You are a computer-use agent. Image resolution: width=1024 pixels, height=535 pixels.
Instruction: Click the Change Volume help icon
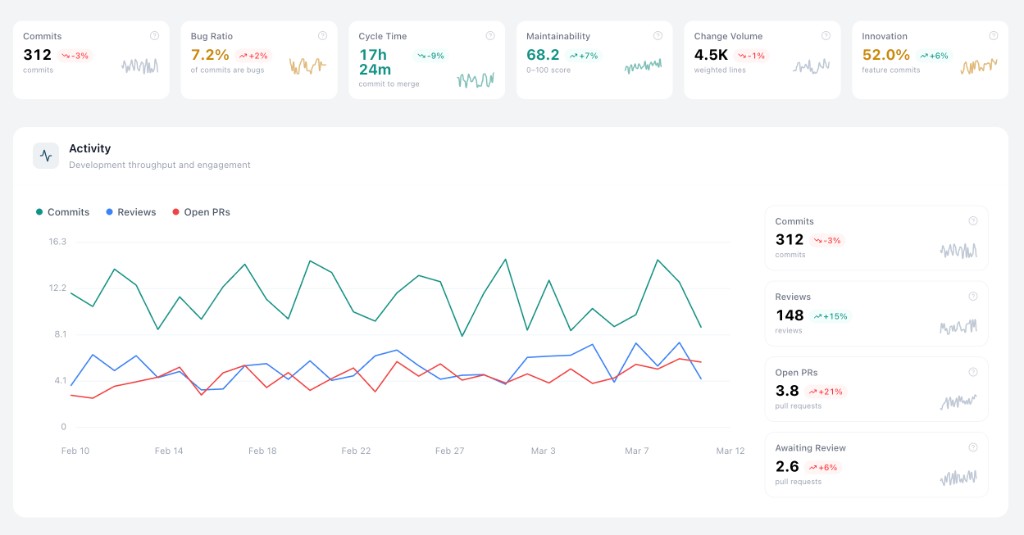[x=826, y=36]
